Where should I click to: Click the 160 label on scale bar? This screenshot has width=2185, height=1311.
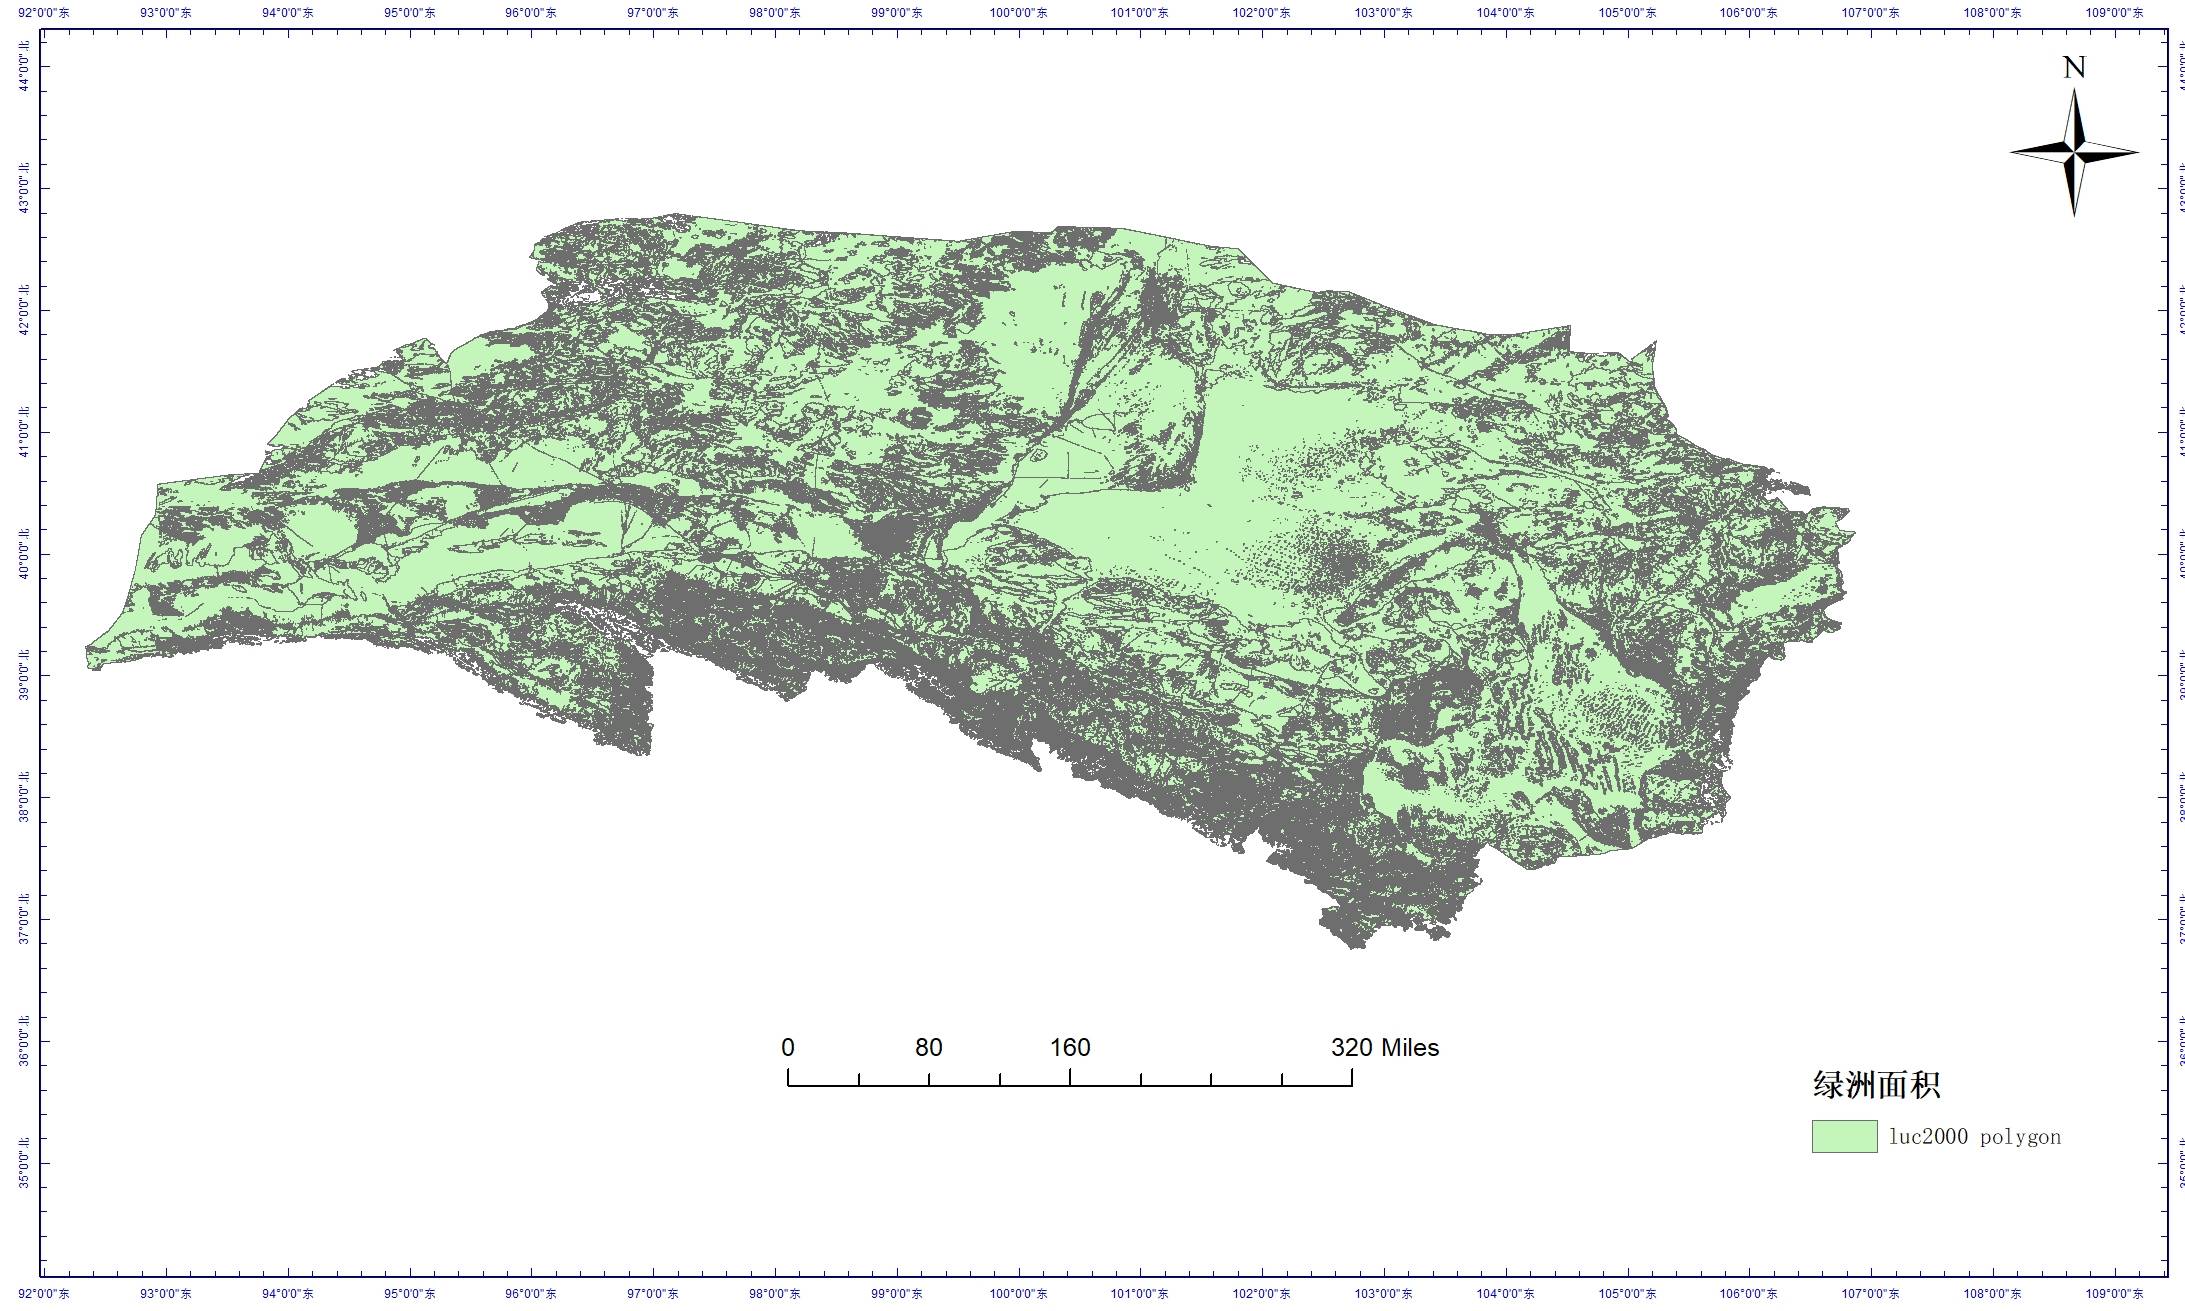tap(1070, 1047)
